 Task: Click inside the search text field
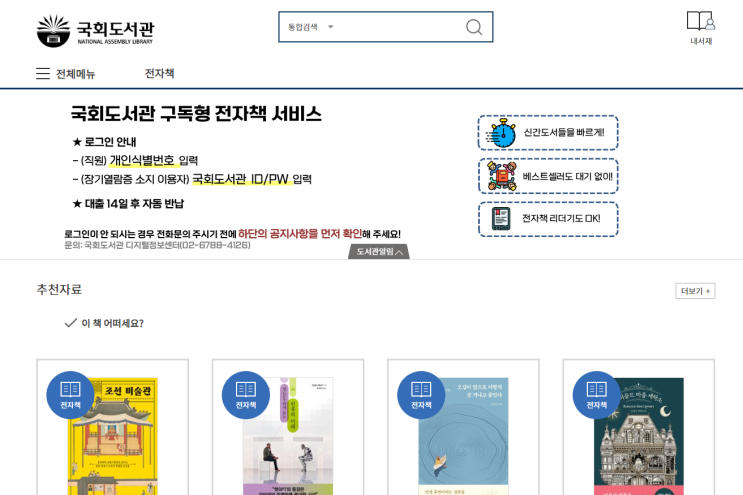click(x=398, y=27)
